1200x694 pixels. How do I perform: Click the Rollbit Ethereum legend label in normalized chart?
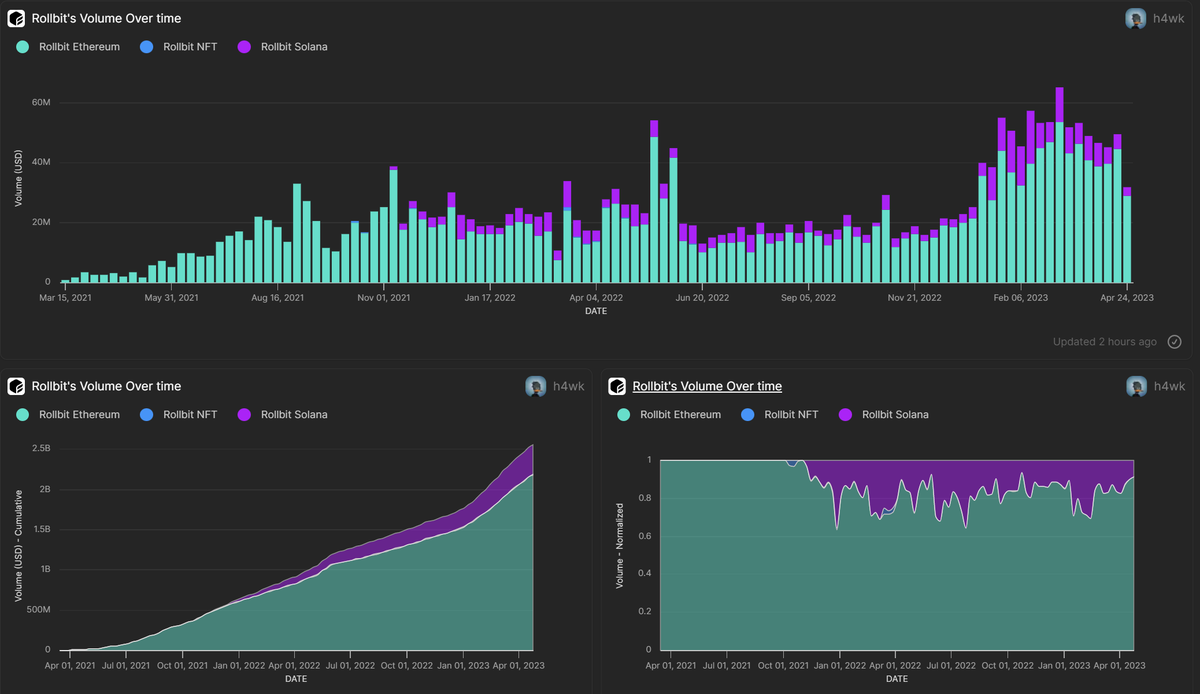[x=680, y=414]
